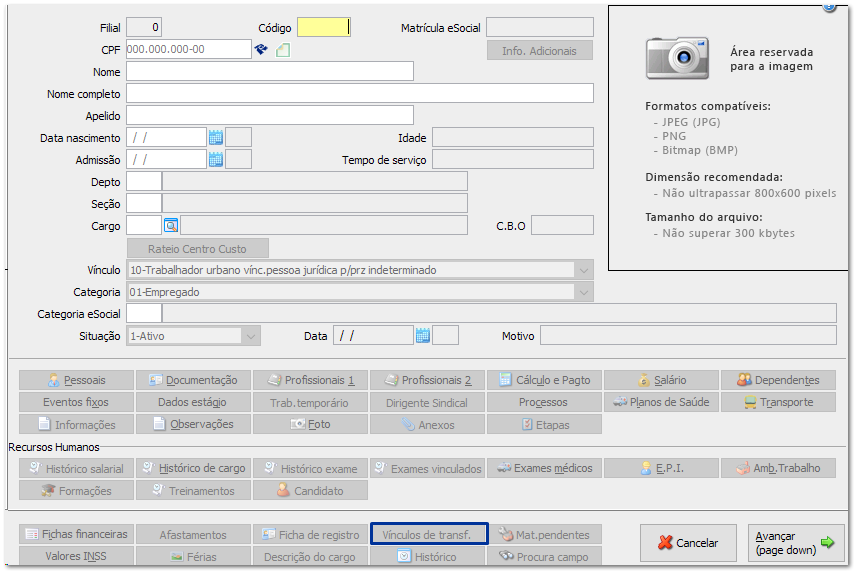Open the calendar next to Situação Data field
Screen dimensions: 857x574
(x=422, y=336)
